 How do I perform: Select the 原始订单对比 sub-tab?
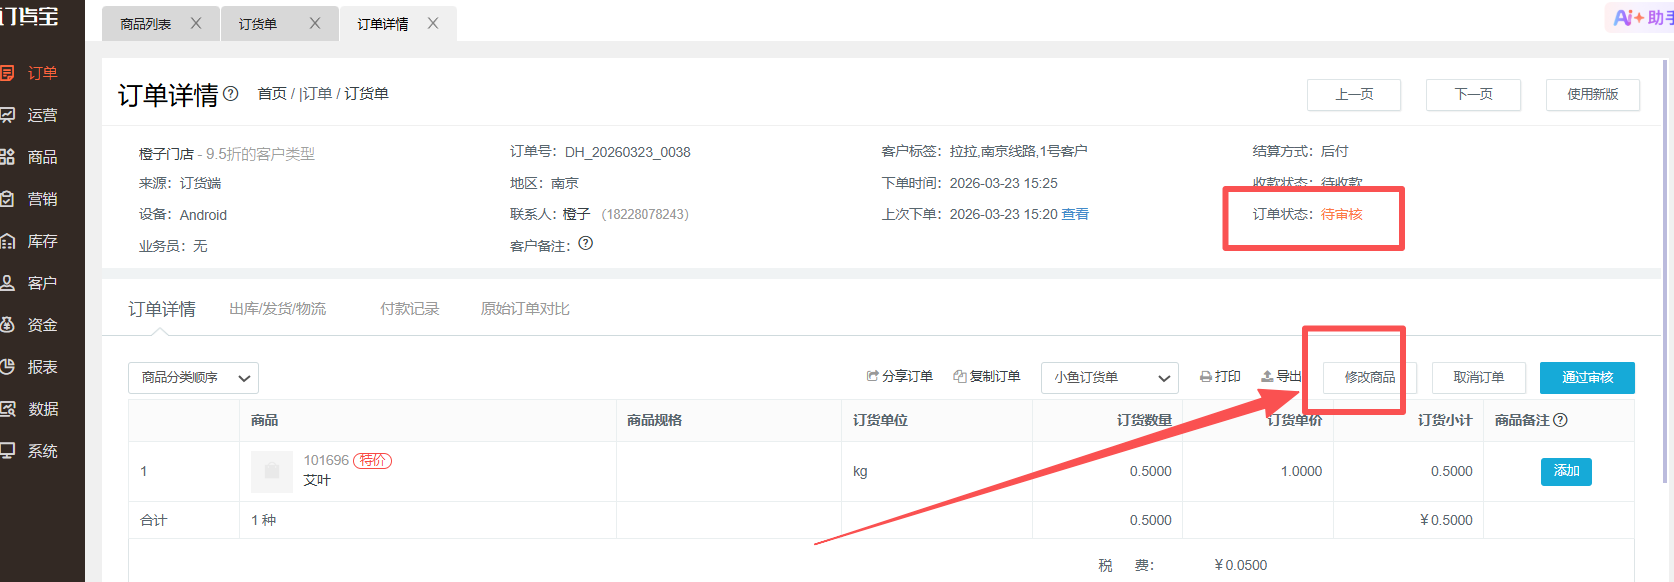525,309
